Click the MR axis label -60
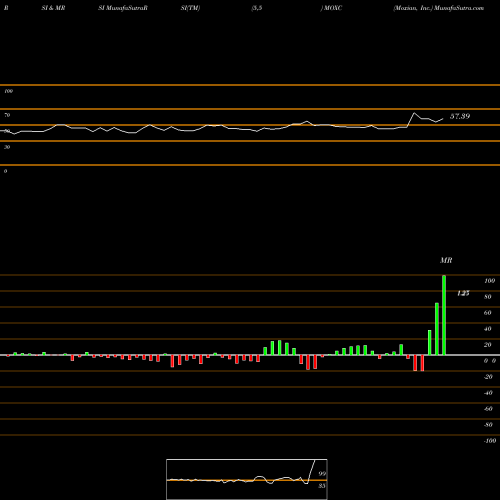 click(x=488, y=409)
